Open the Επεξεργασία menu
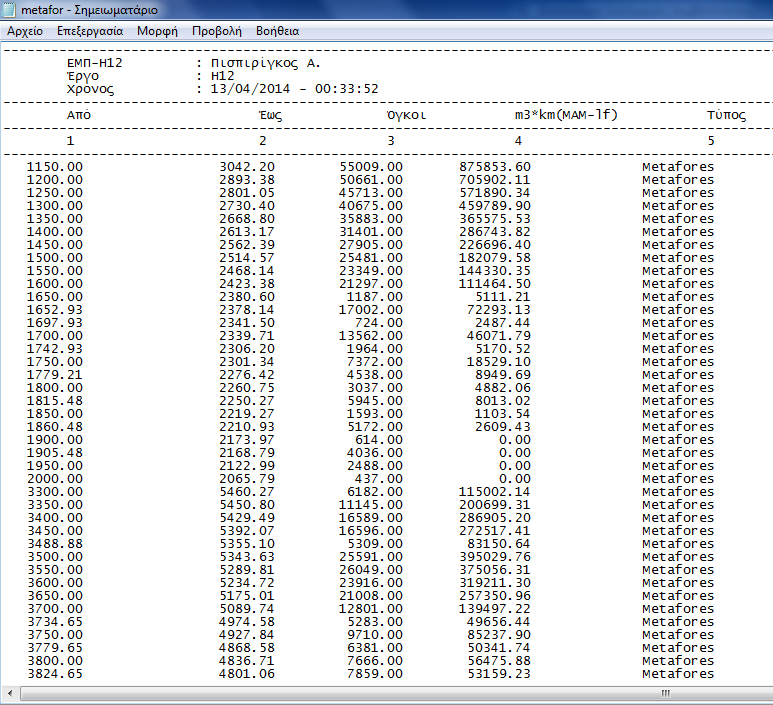The image size is (773, 705). [x=90, y=31]
